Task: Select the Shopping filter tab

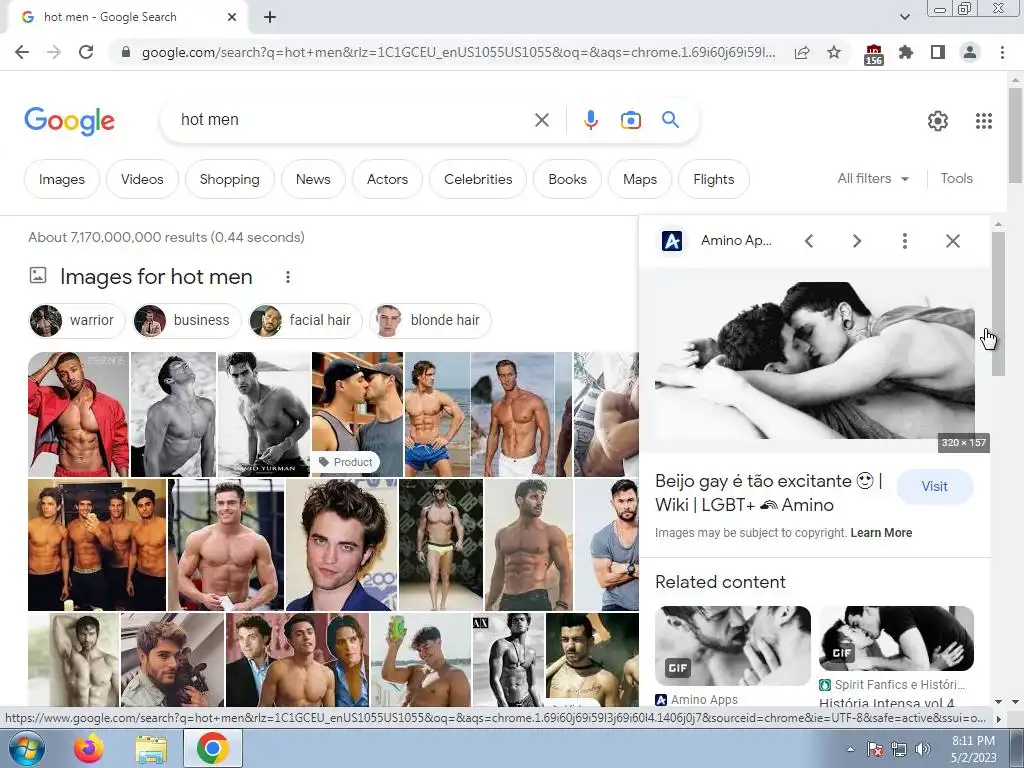Action: click(x=229, y=179)
